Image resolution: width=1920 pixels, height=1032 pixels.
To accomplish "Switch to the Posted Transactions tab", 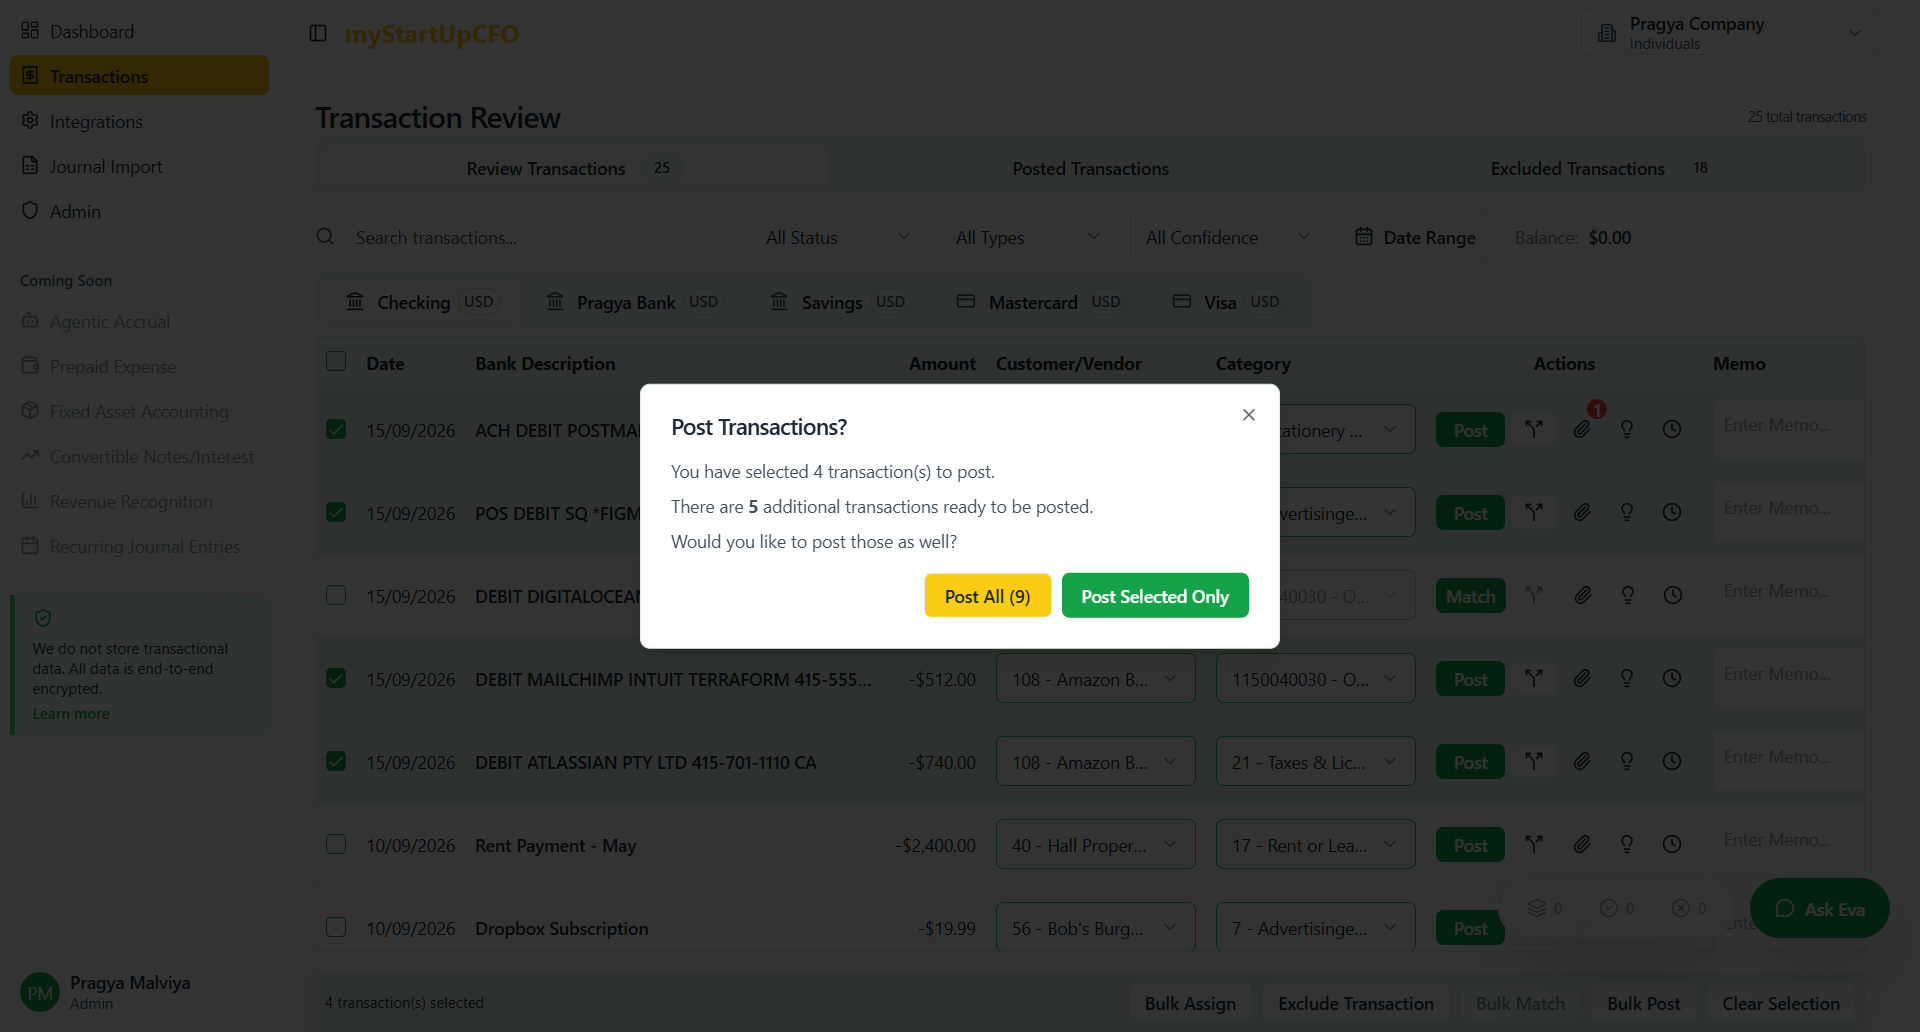I will [x=1090, y=168].
